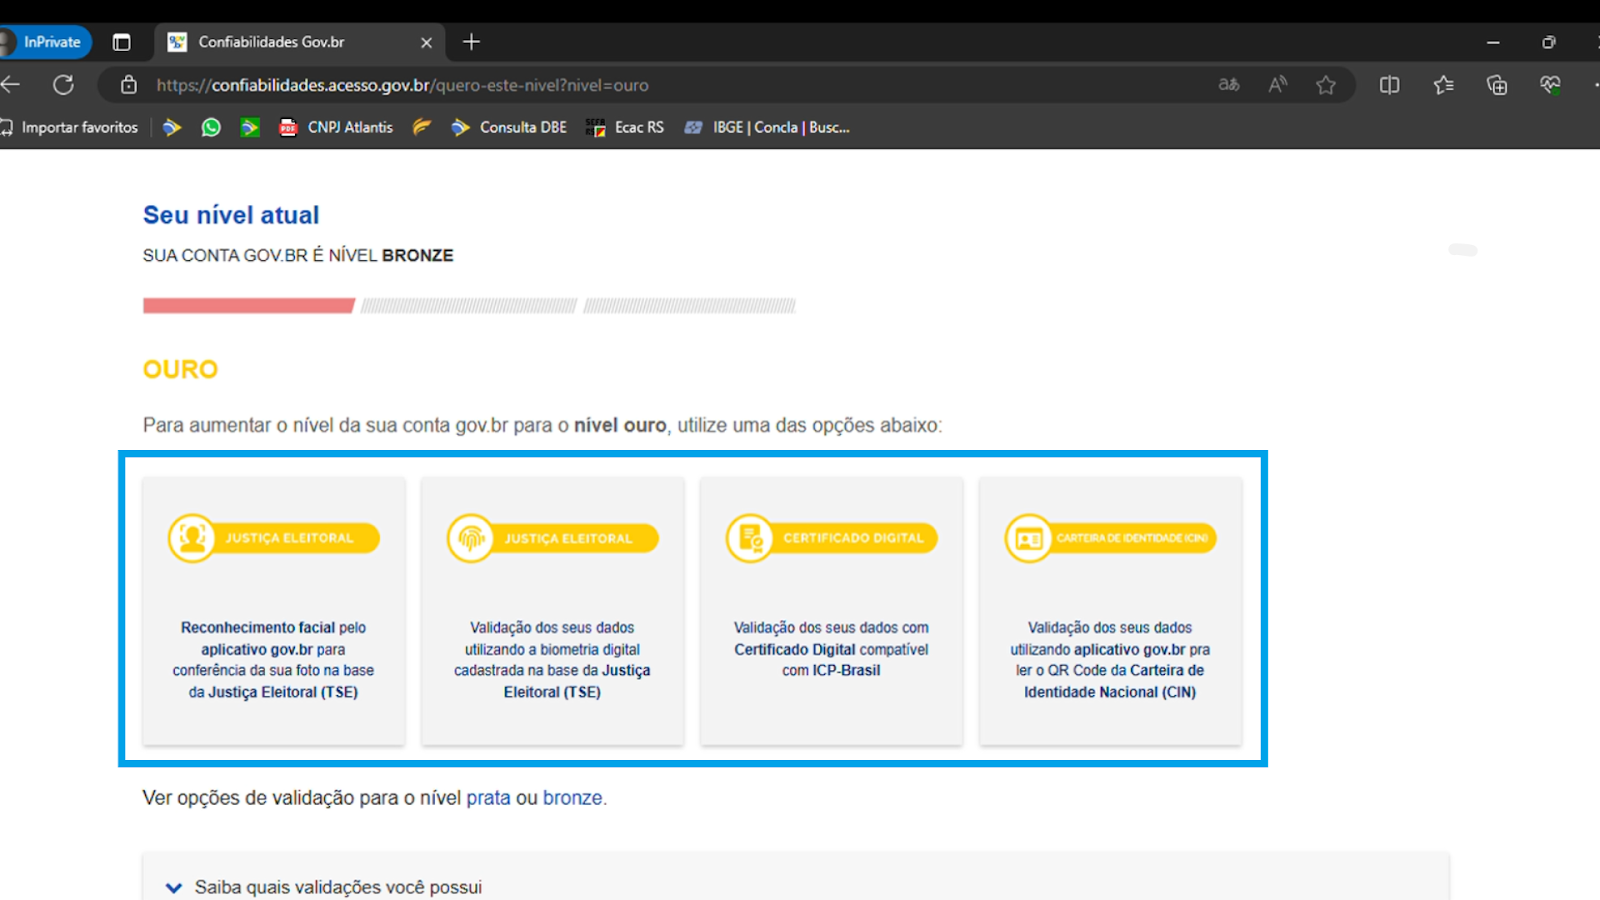Click the Certificado Digital badge icon
This screenshot has height=900, width=1600.
750,538
